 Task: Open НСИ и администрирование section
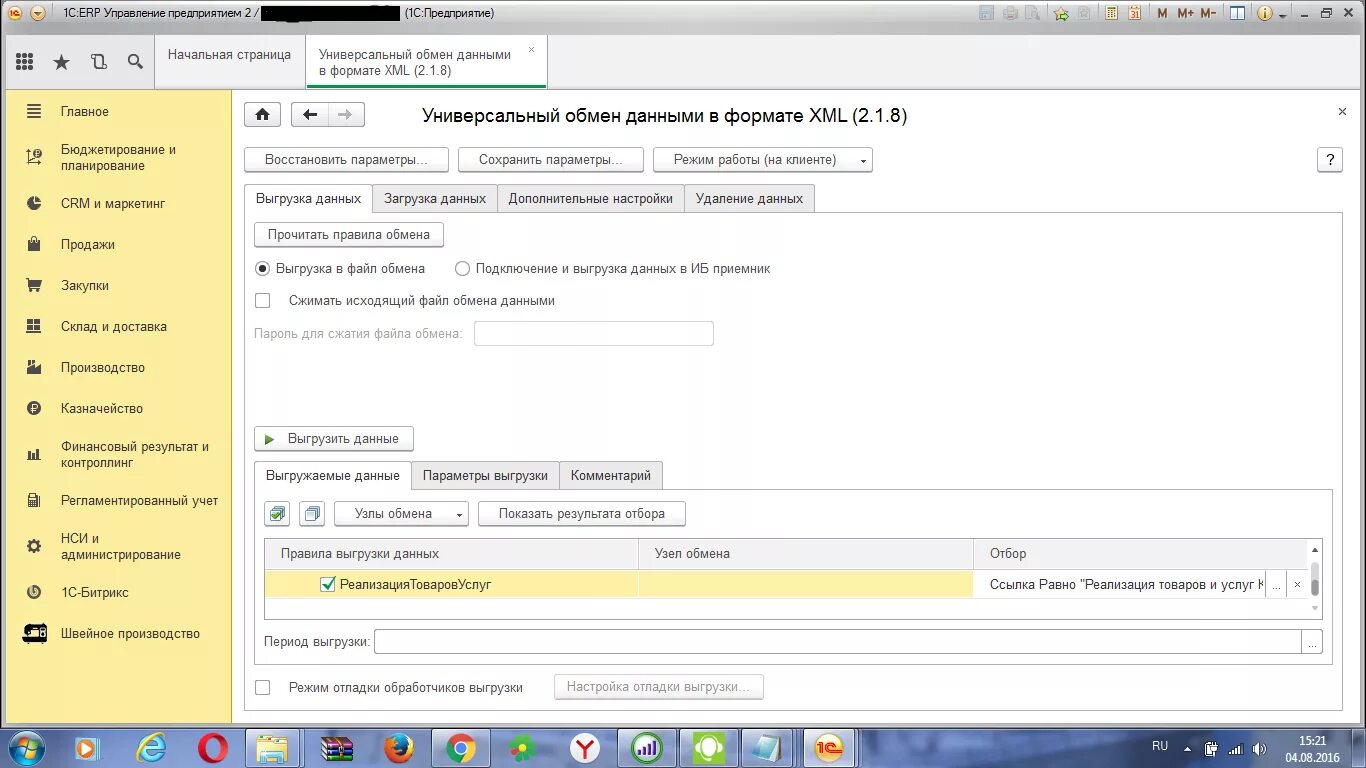click(x=120, y=546)
